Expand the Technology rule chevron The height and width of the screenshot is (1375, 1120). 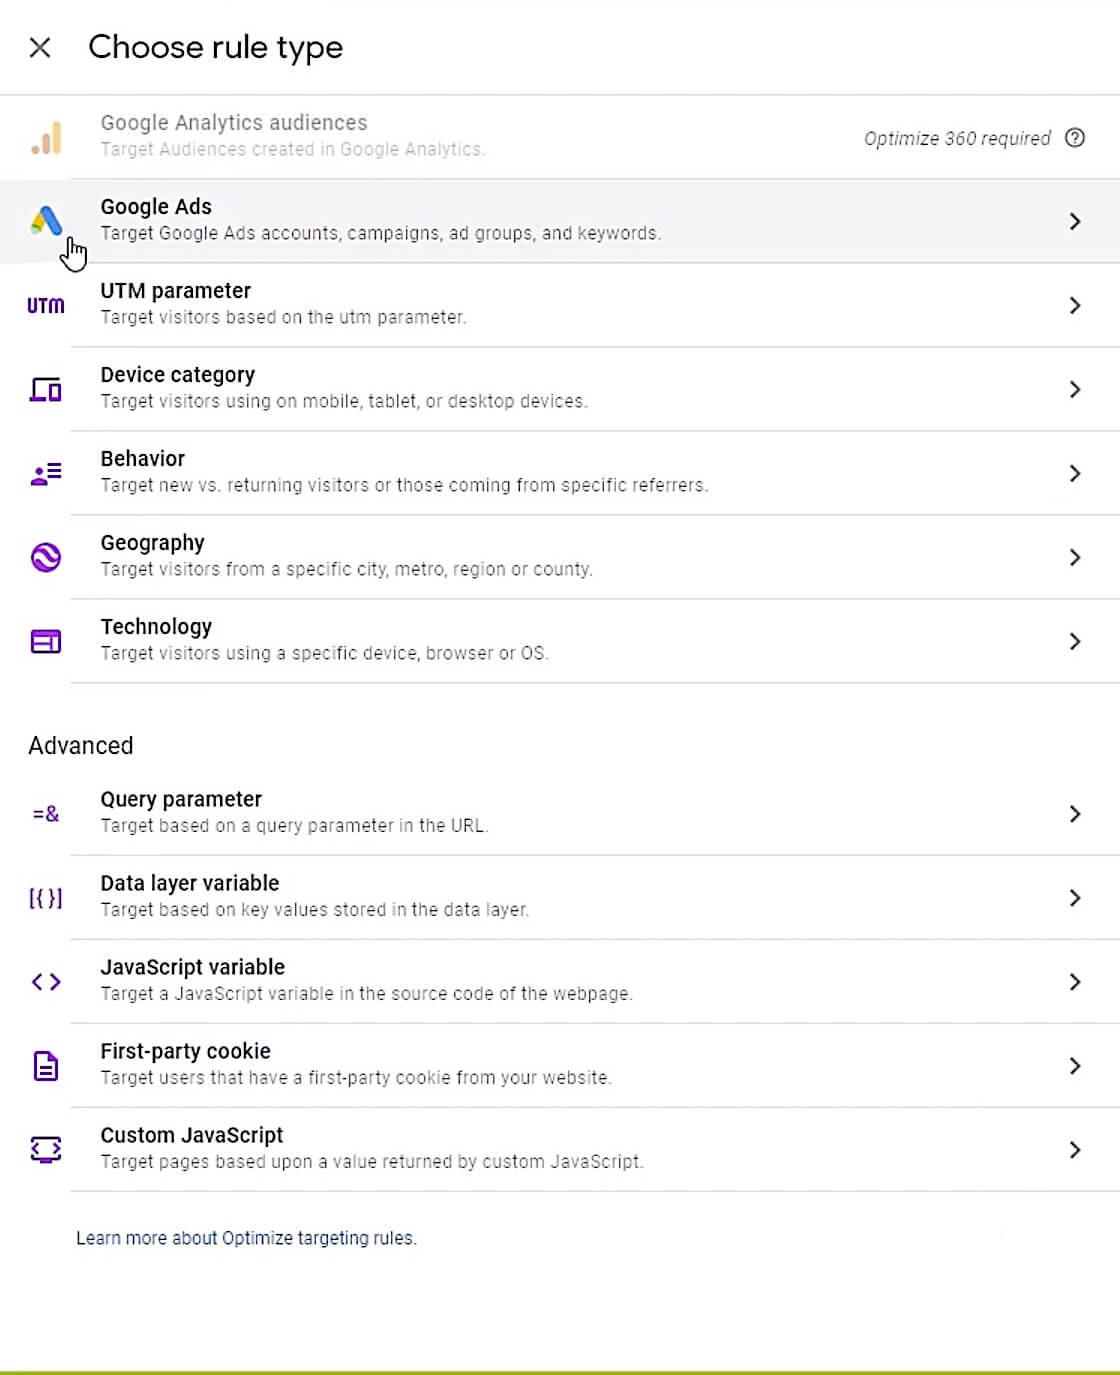(x=1075, y=641)
